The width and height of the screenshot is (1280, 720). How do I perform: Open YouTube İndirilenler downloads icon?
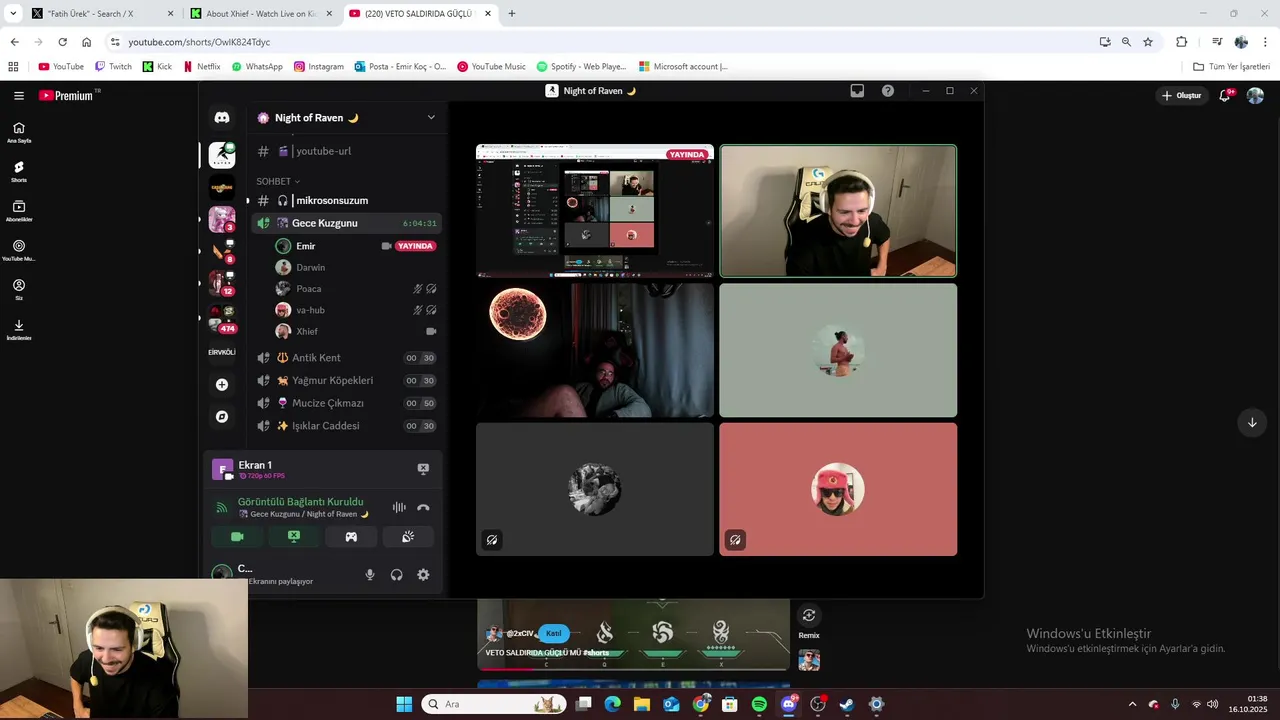[19, 329]
